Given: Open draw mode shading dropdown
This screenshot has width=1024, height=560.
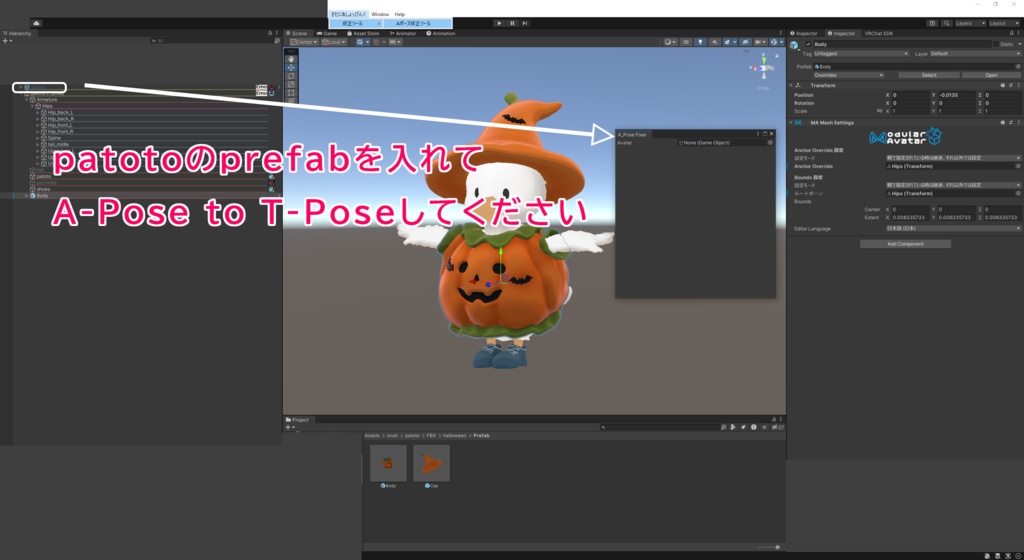Looking at the screenshot, I should [669, 42].
